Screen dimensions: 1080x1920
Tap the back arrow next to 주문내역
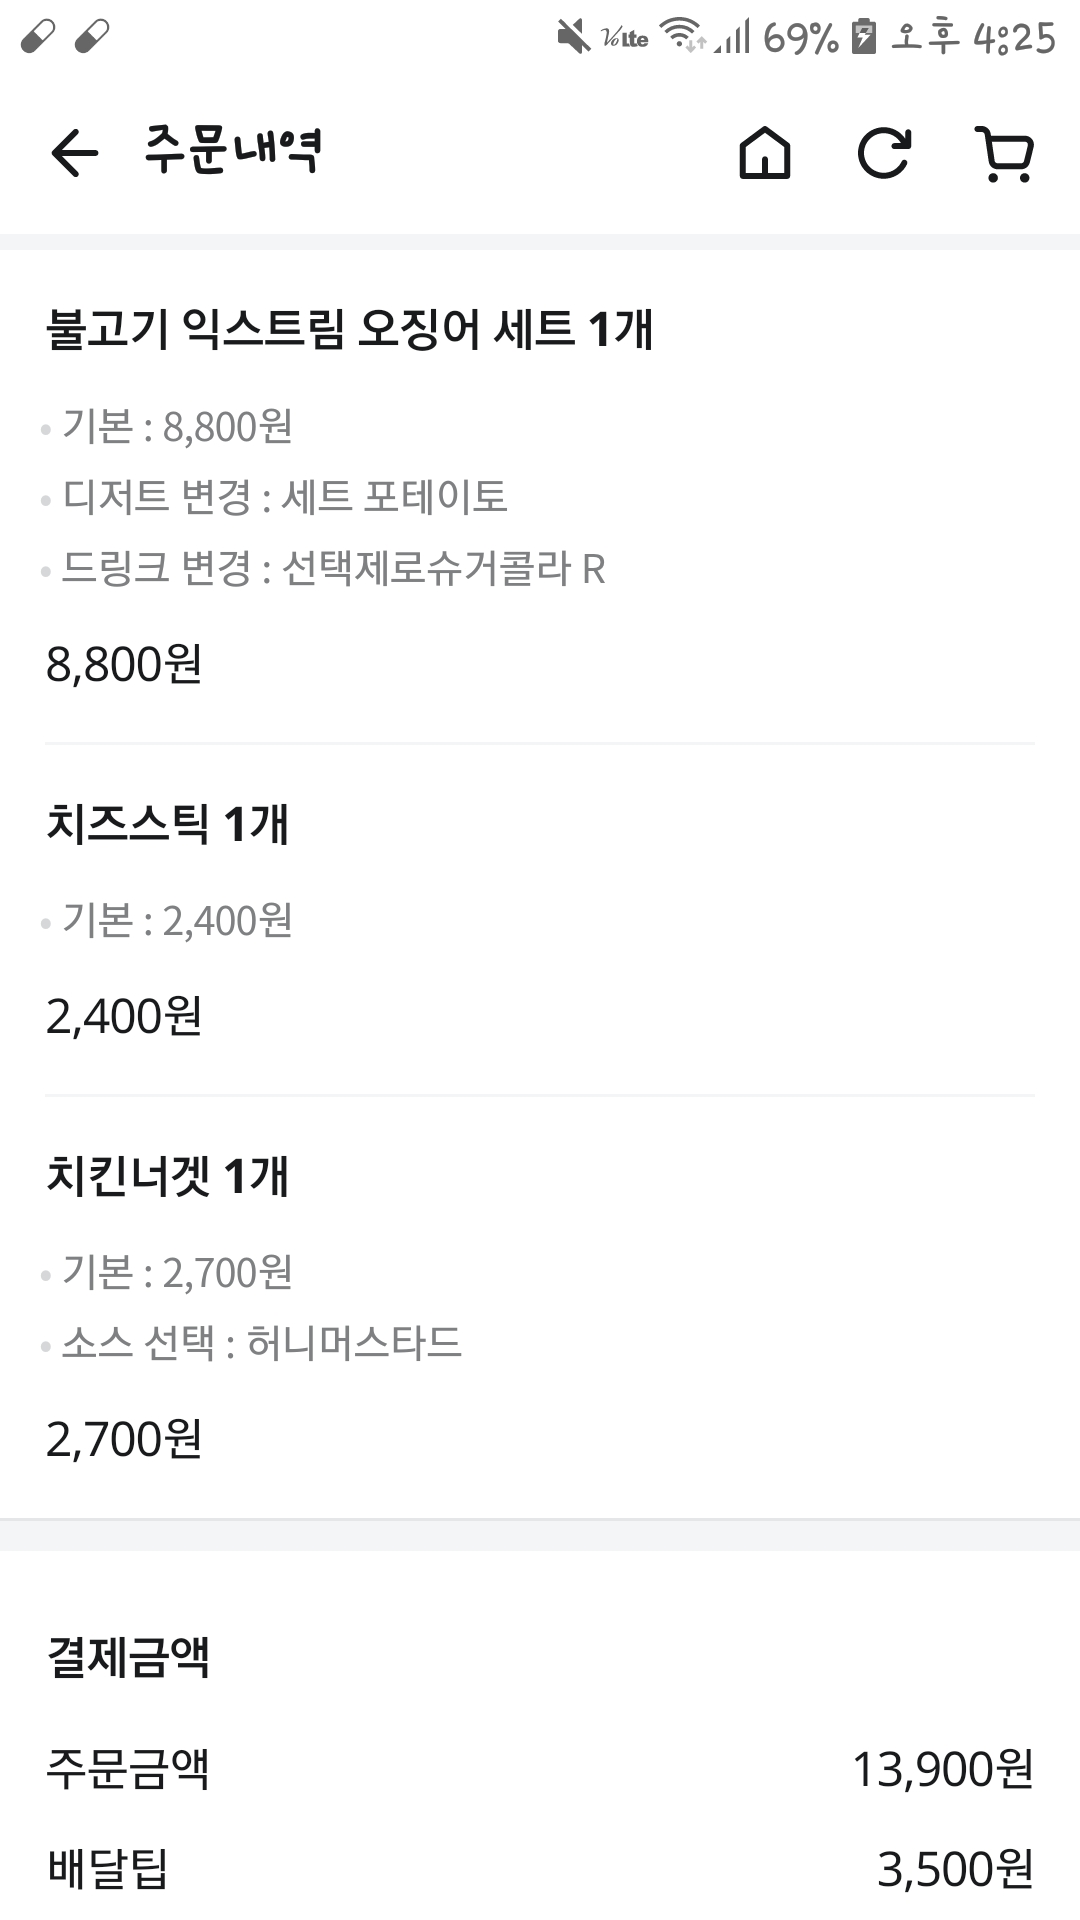click(75, 154)
